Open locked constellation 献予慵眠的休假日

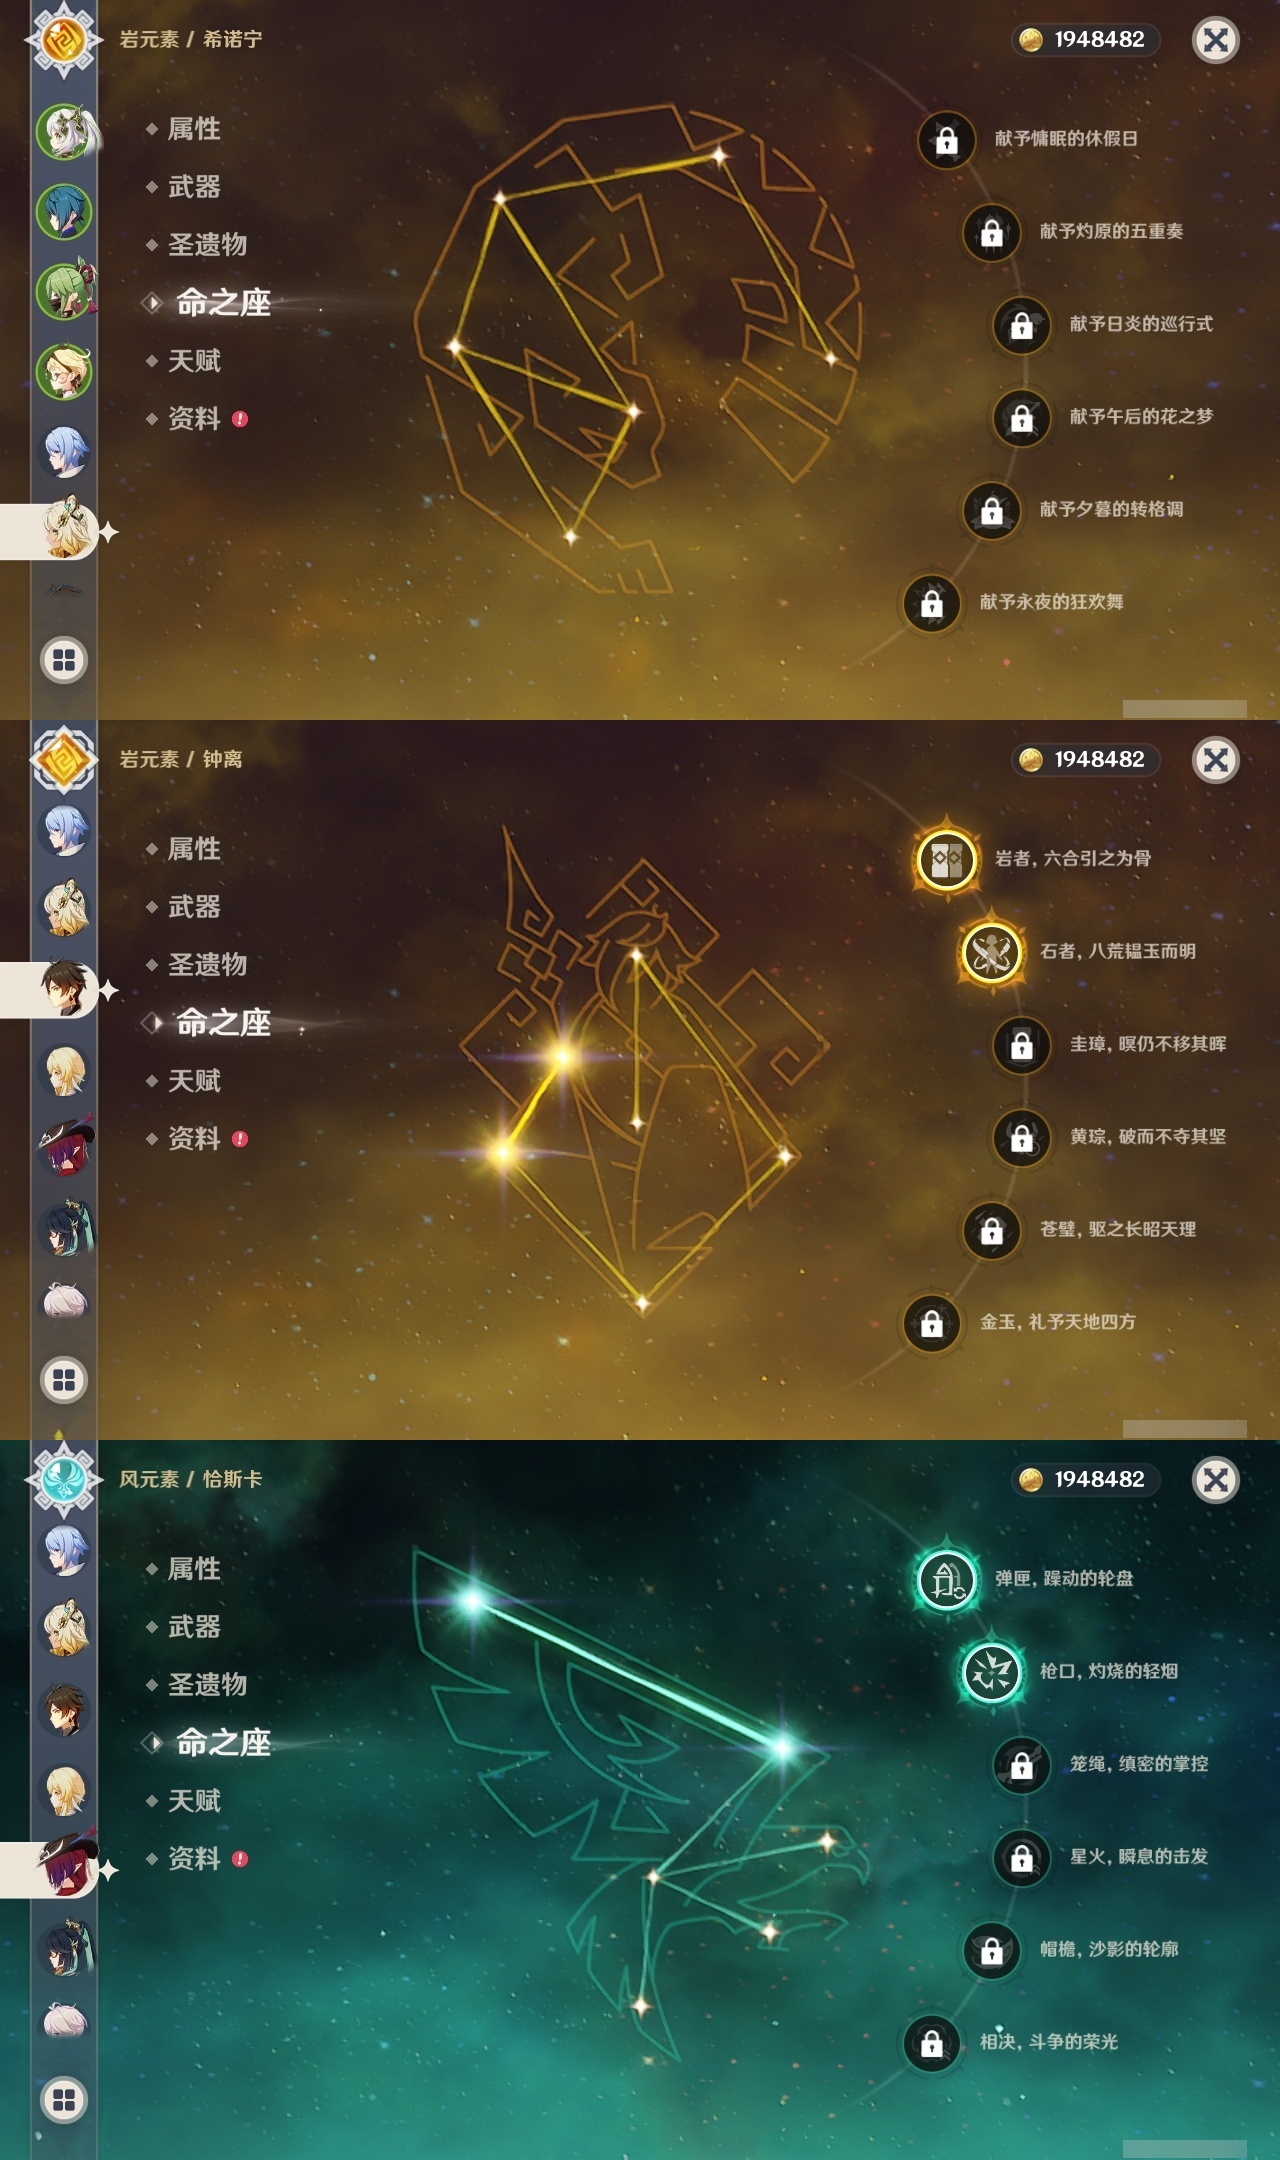point(946,139)
